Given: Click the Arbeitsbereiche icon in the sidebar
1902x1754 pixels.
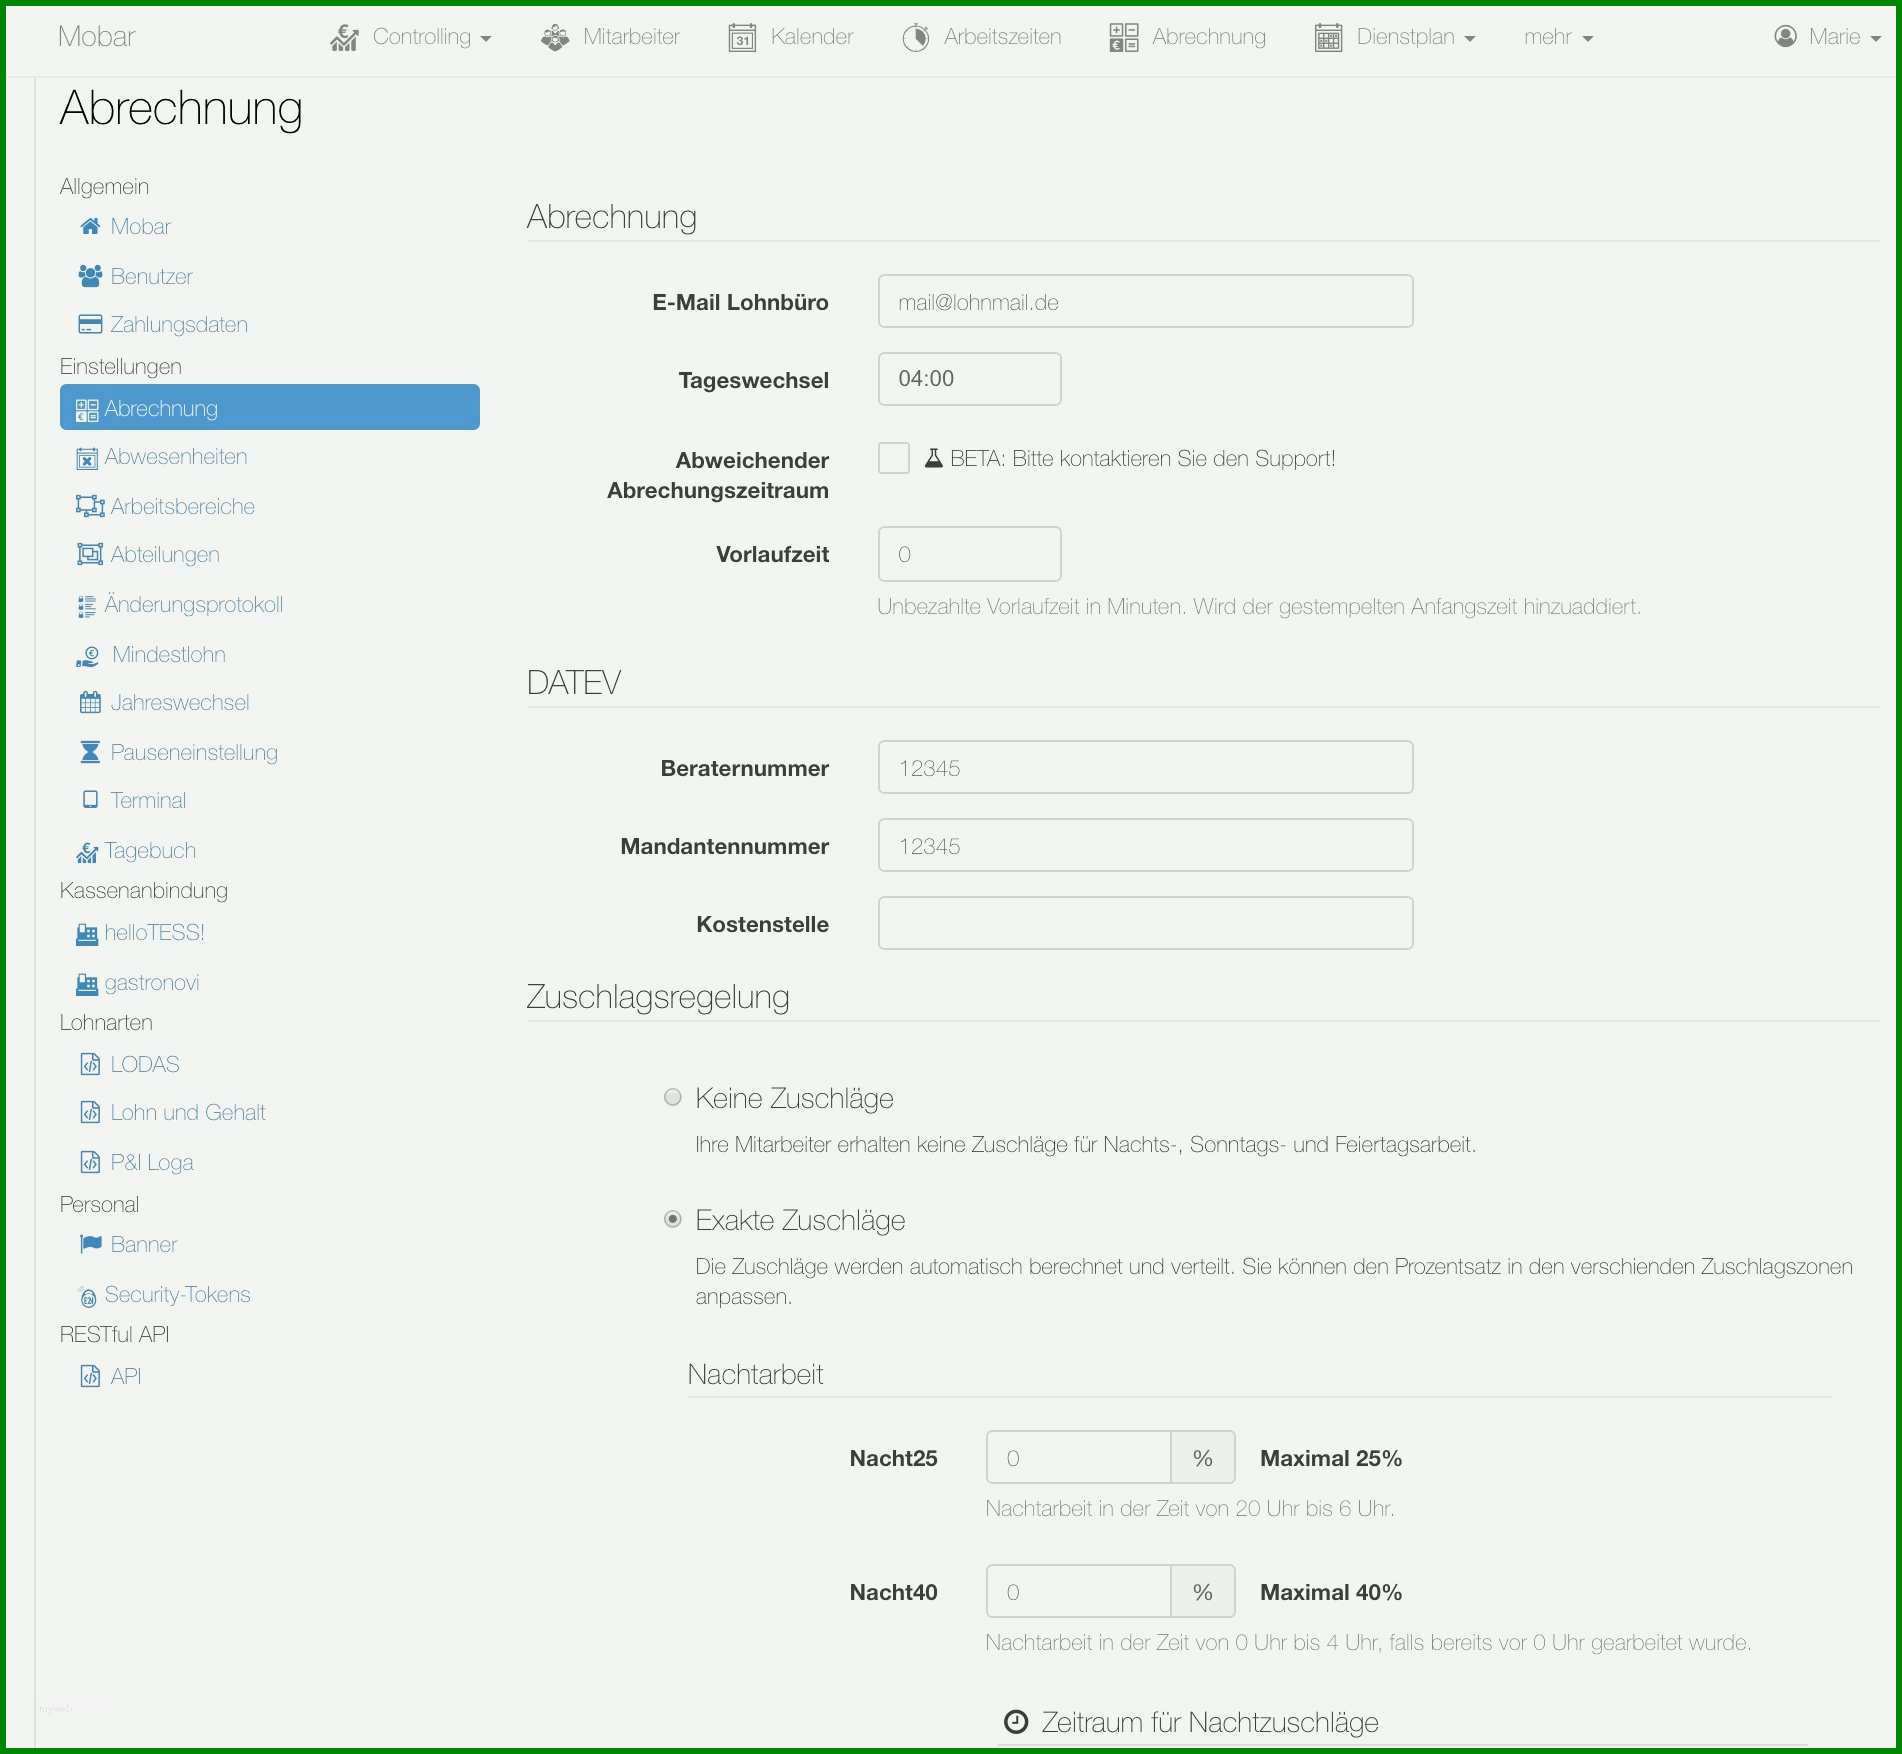Looking at the screenshot, I should point(90,506).
